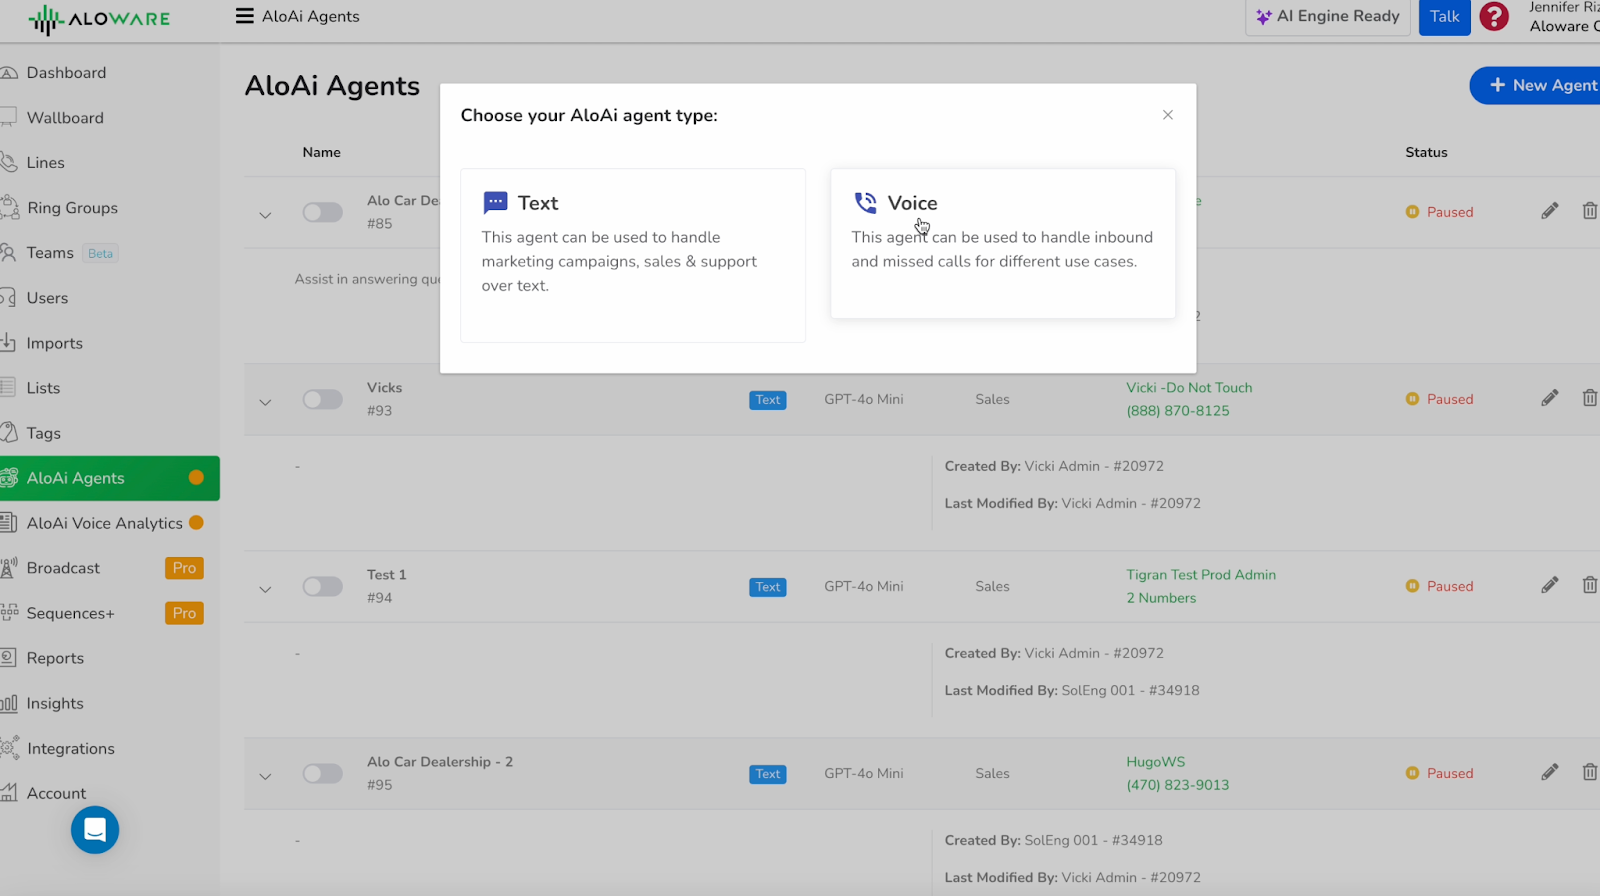Open the Wallboard menu item
The height and width of the screenshot is (896, 1600).
coord(109,118)
